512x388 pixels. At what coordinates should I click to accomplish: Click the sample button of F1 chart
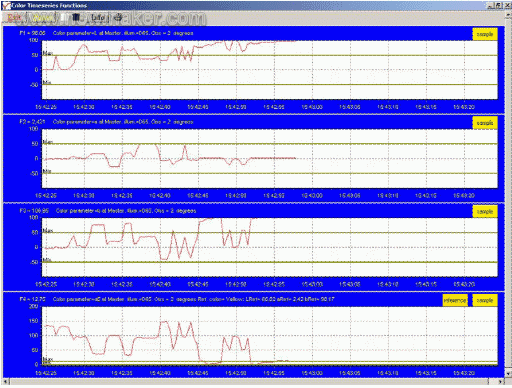[485, 34]
